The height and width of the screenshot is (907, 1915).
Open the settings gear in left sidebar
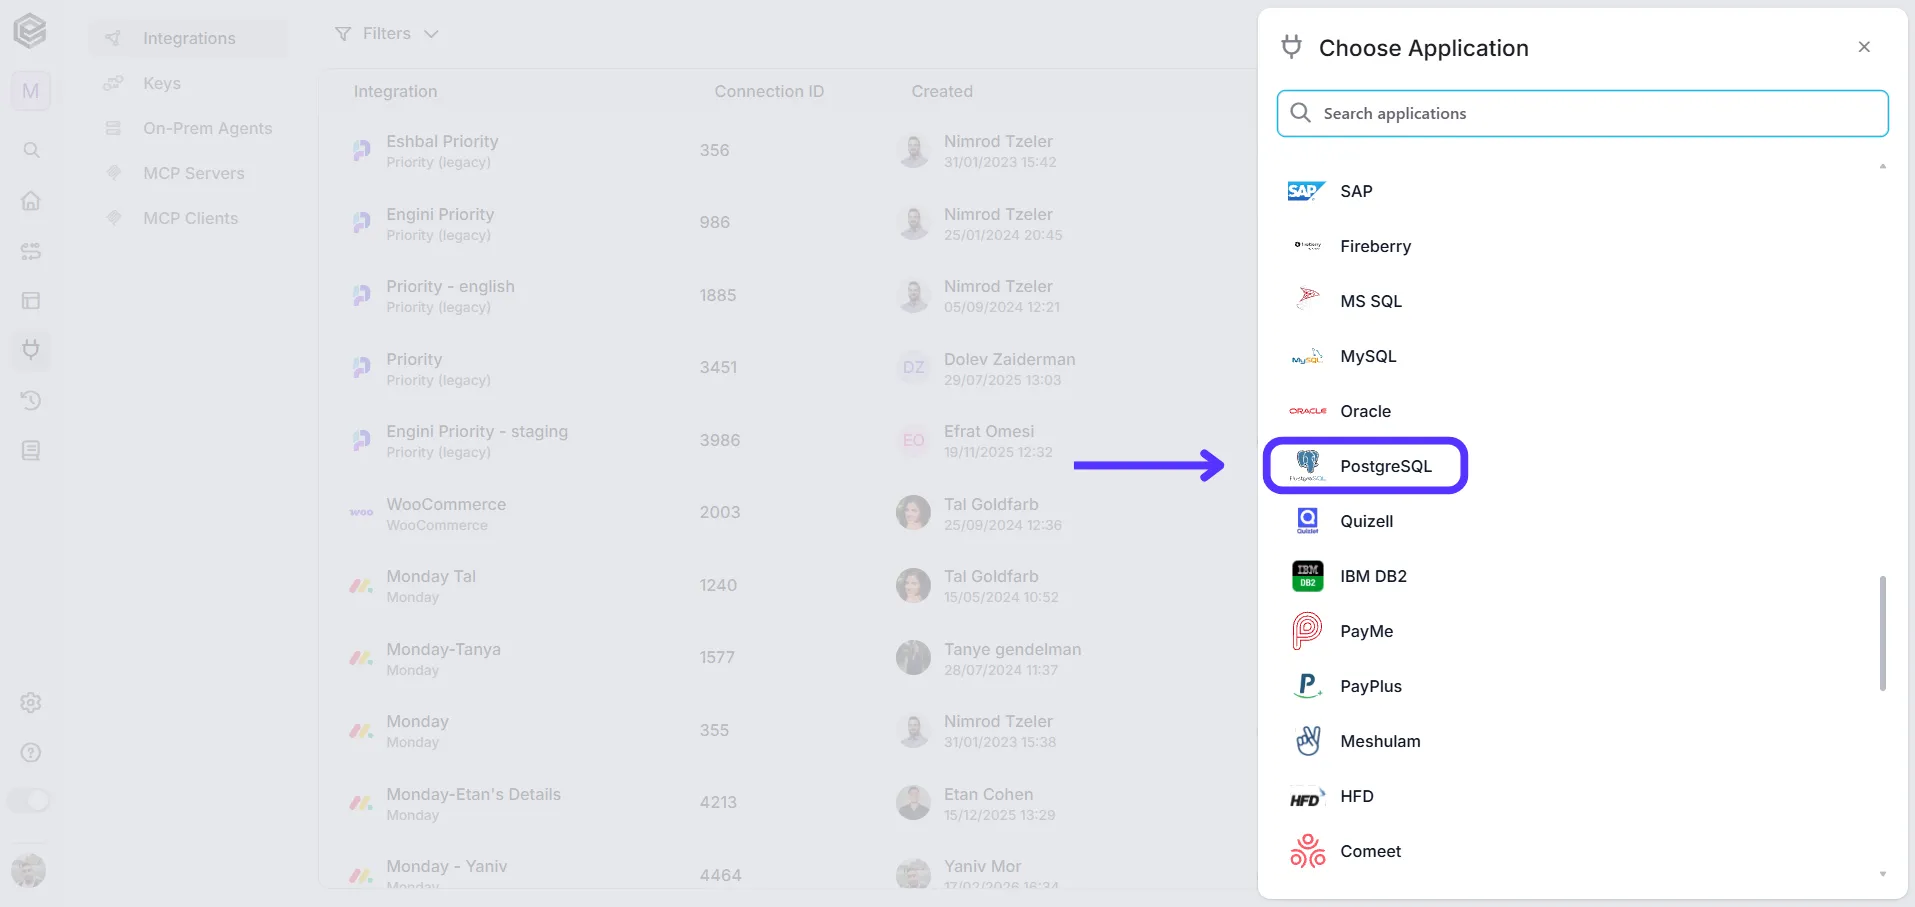point(31,702)
